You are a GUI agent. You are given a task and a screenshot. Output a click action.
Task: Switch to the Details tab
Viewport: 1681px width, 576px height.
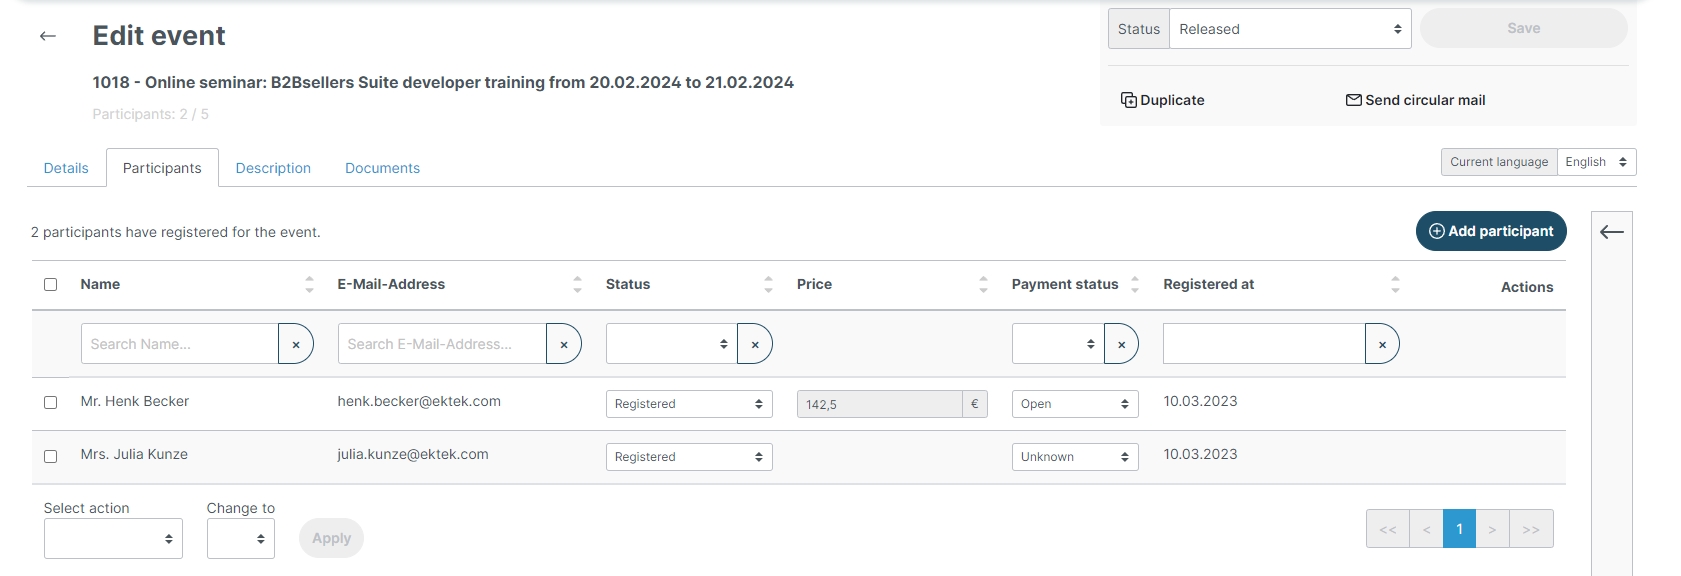[66, 168]
